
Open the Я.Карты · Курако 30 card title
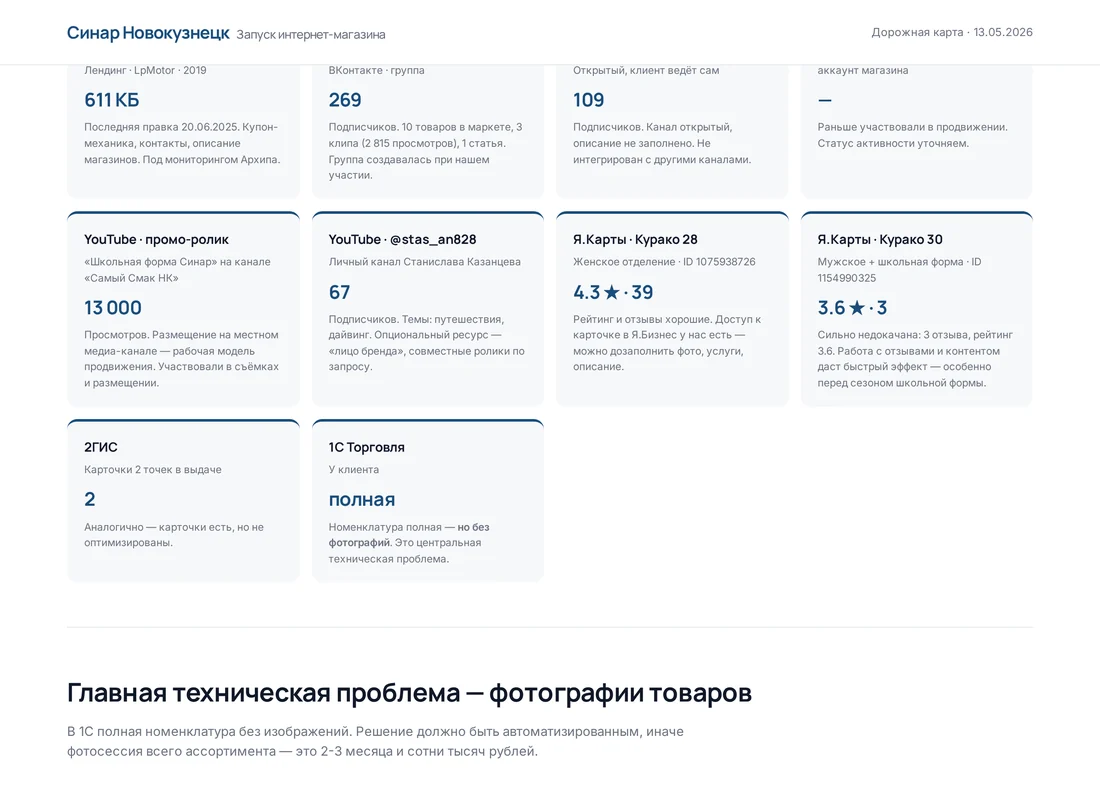click(880, 239)
